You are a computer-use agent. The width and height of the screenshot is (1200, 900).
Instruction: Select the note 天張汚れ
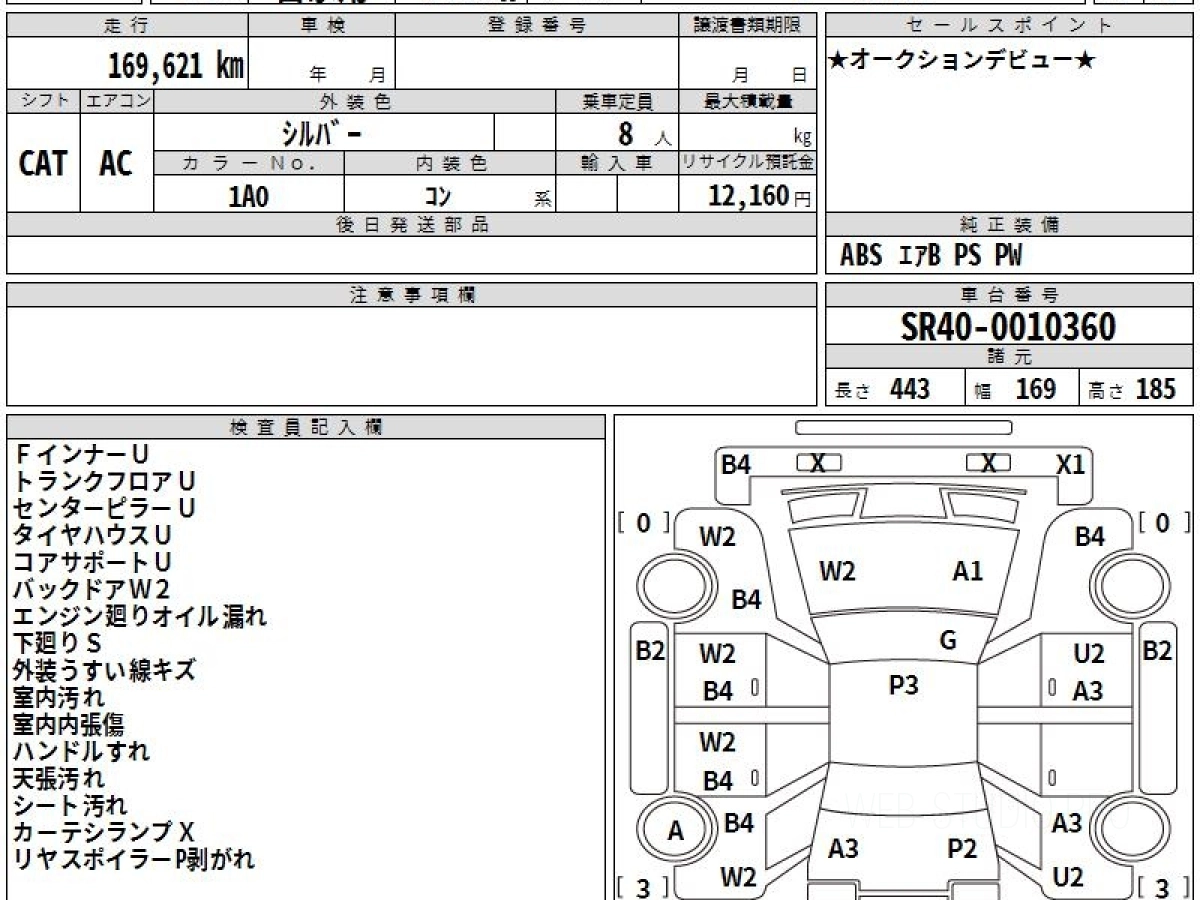coord(58,779)
